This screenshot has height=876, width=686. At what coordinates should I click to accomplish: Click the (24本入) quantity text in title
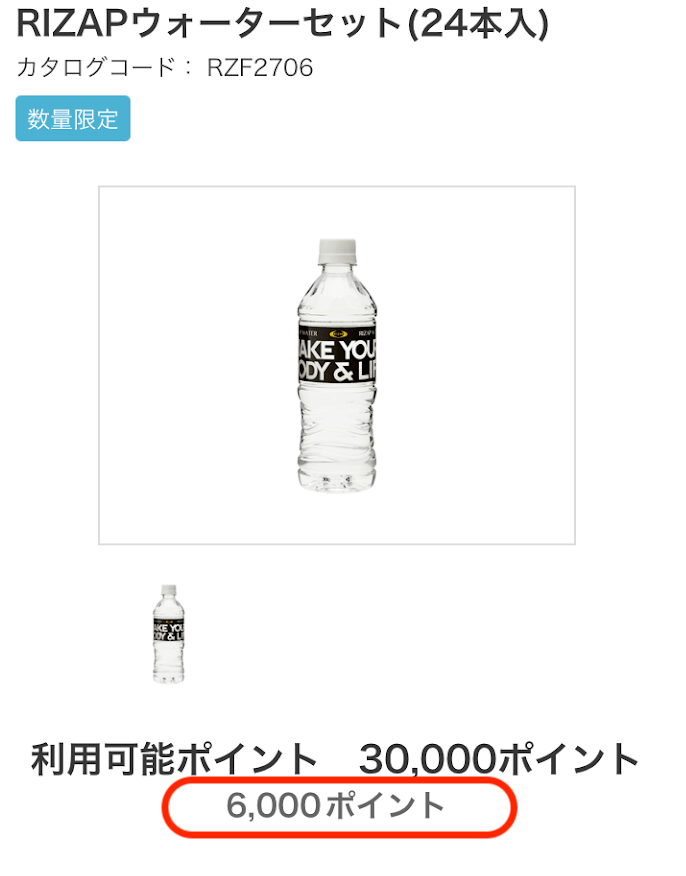pos(478,24)
